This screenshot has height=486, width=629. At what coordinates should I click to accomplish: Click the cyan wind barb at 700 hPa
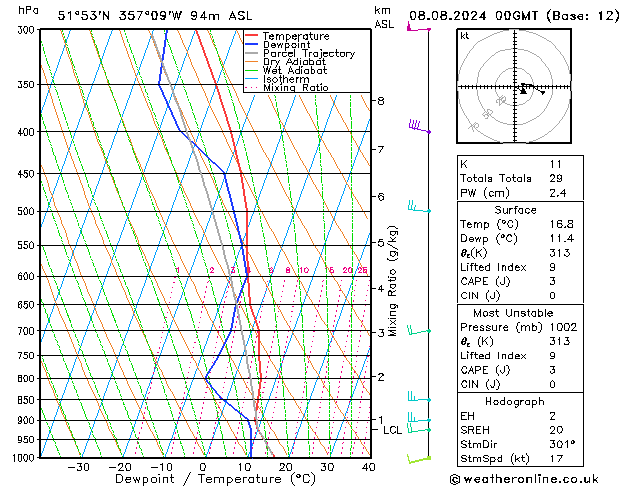click(x=419, y=330)
